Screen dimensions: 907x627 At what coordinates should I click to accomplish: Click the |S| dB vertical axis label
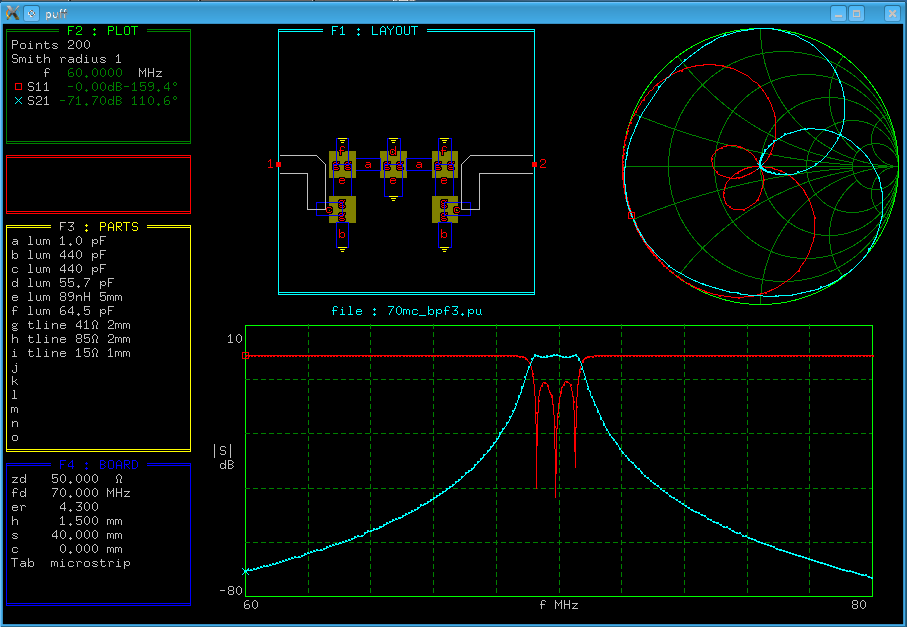pos(223,458)
